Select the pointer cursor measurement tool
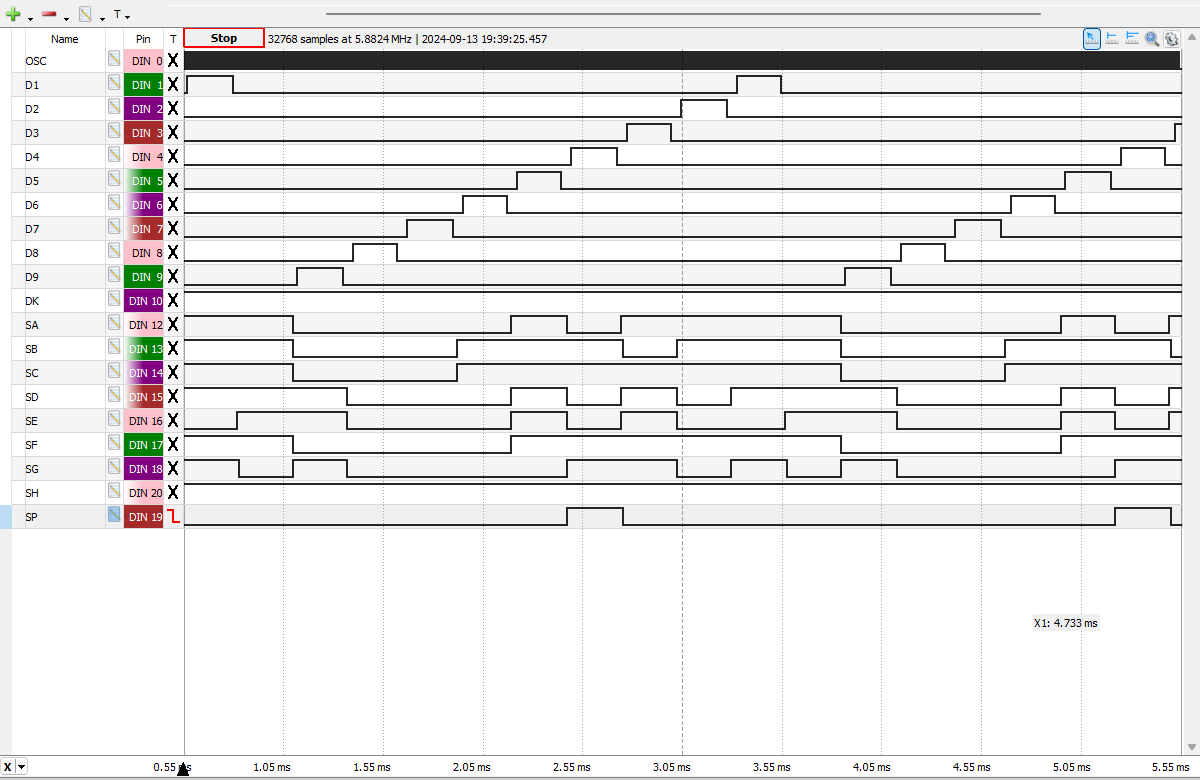The image size is (1200, 780). pyautogui.click(x=1092, y=38)
